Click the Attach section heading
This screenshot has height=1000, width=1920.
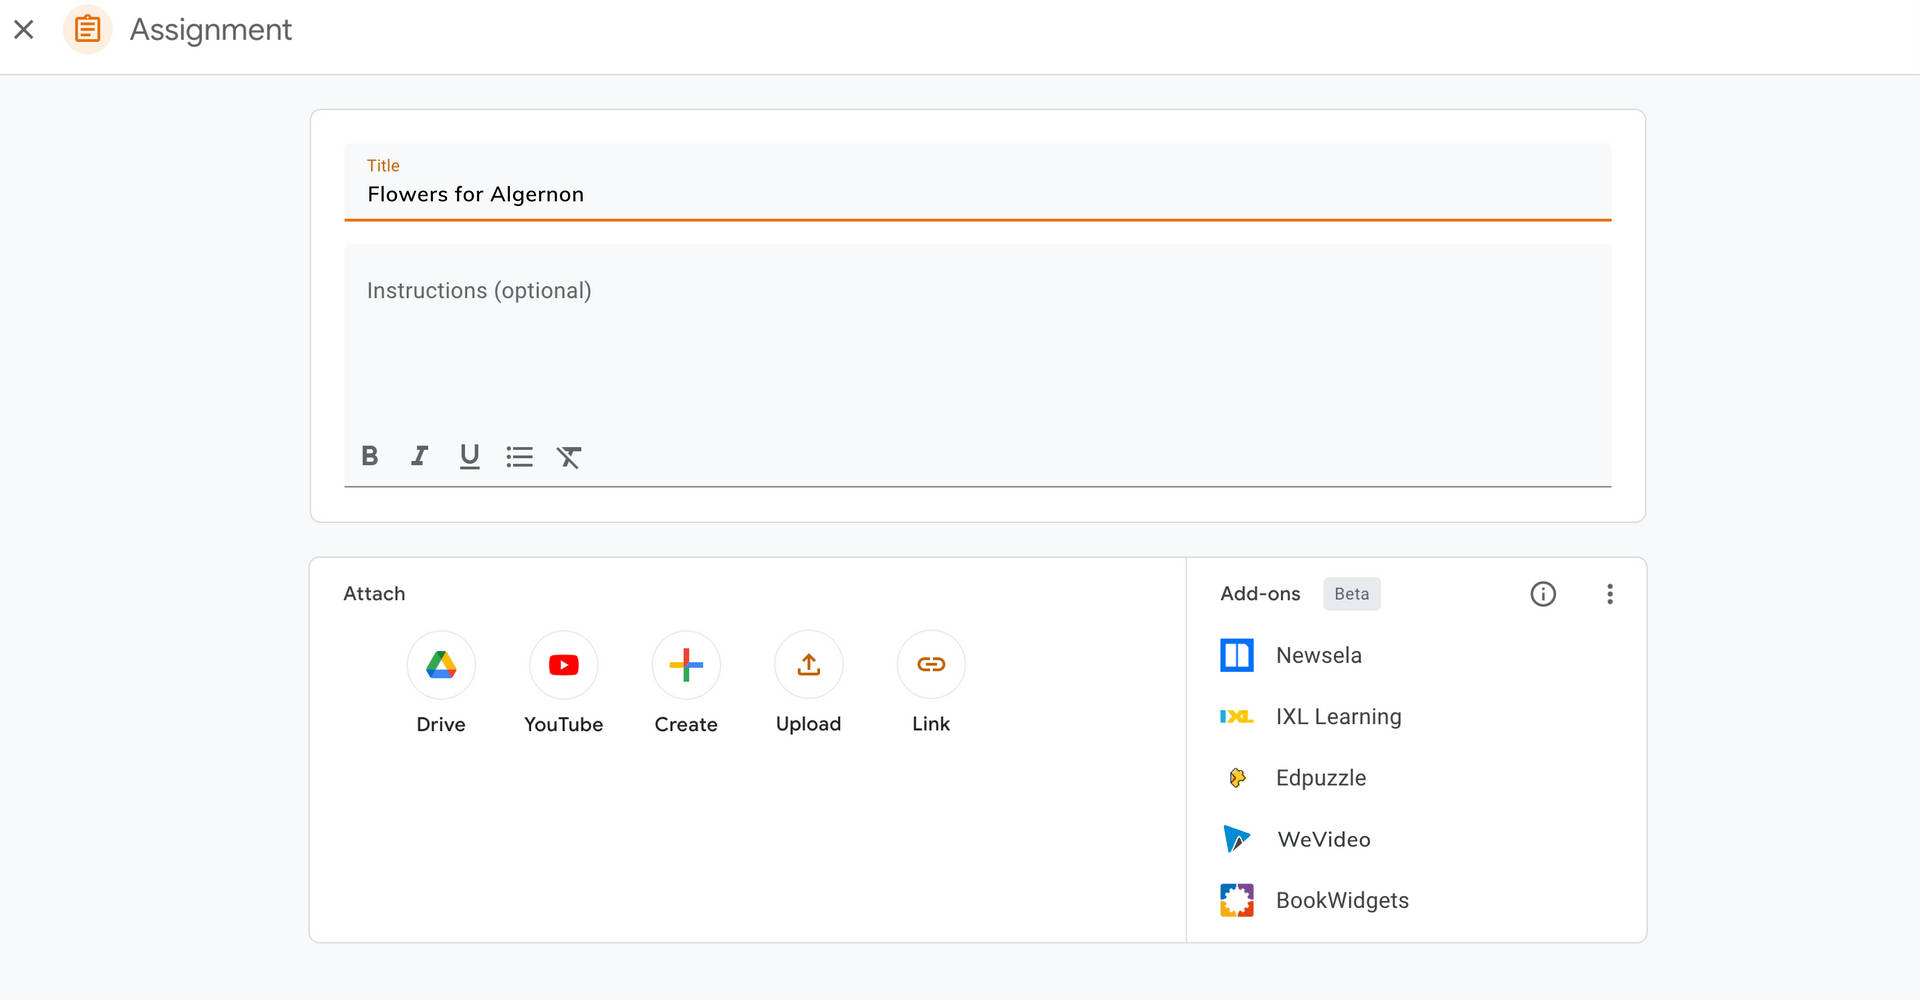pos(374,594)
